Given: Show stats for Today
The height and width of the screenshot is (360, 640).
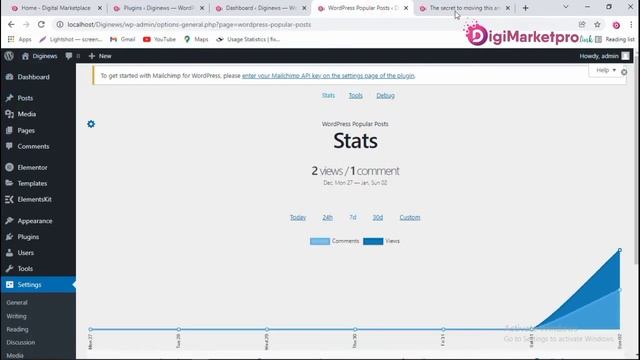Looking at the screenshot, I should click(298, 218).
